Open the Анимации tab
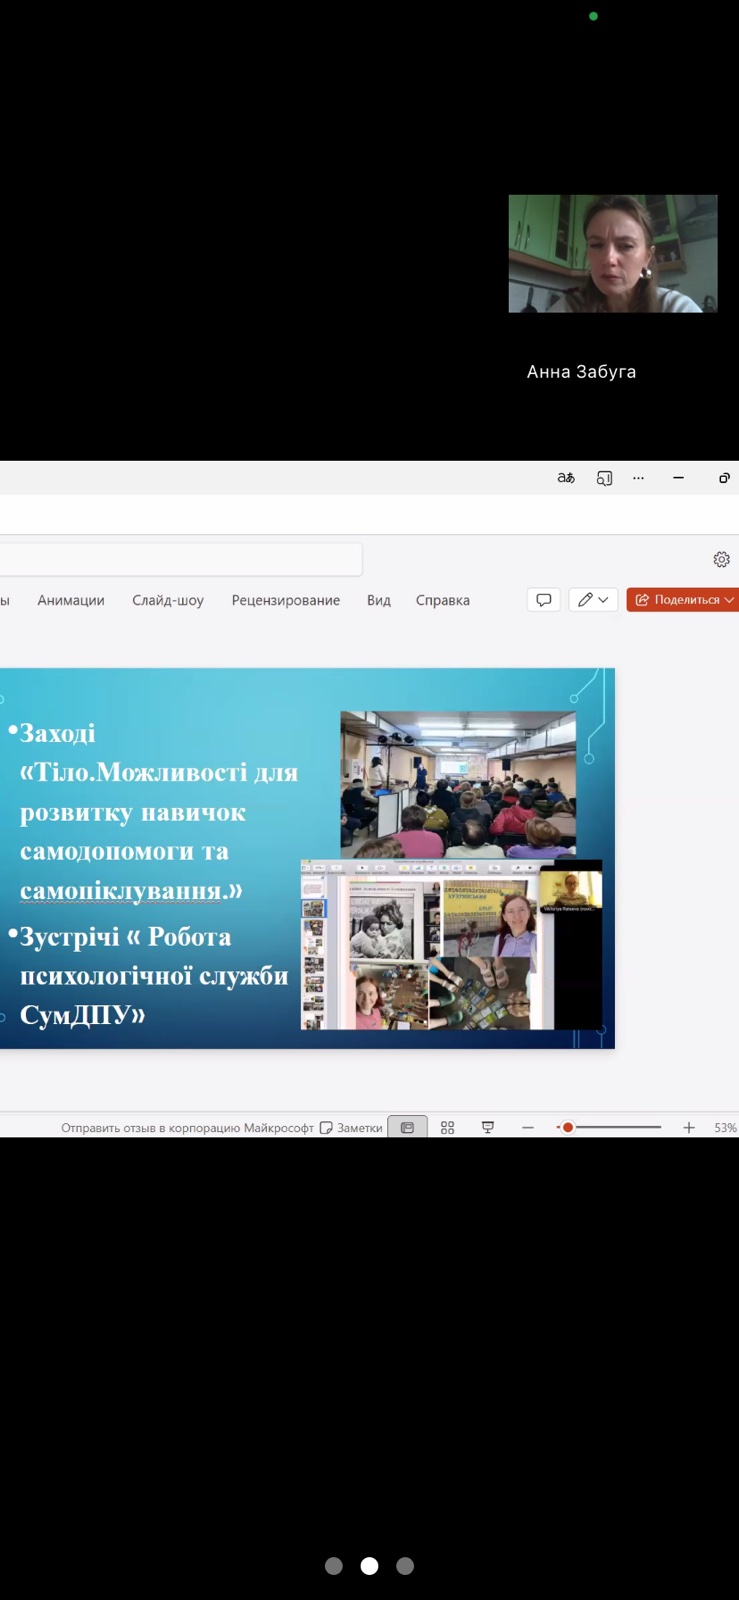739x1600 pixels. (71, 600)
